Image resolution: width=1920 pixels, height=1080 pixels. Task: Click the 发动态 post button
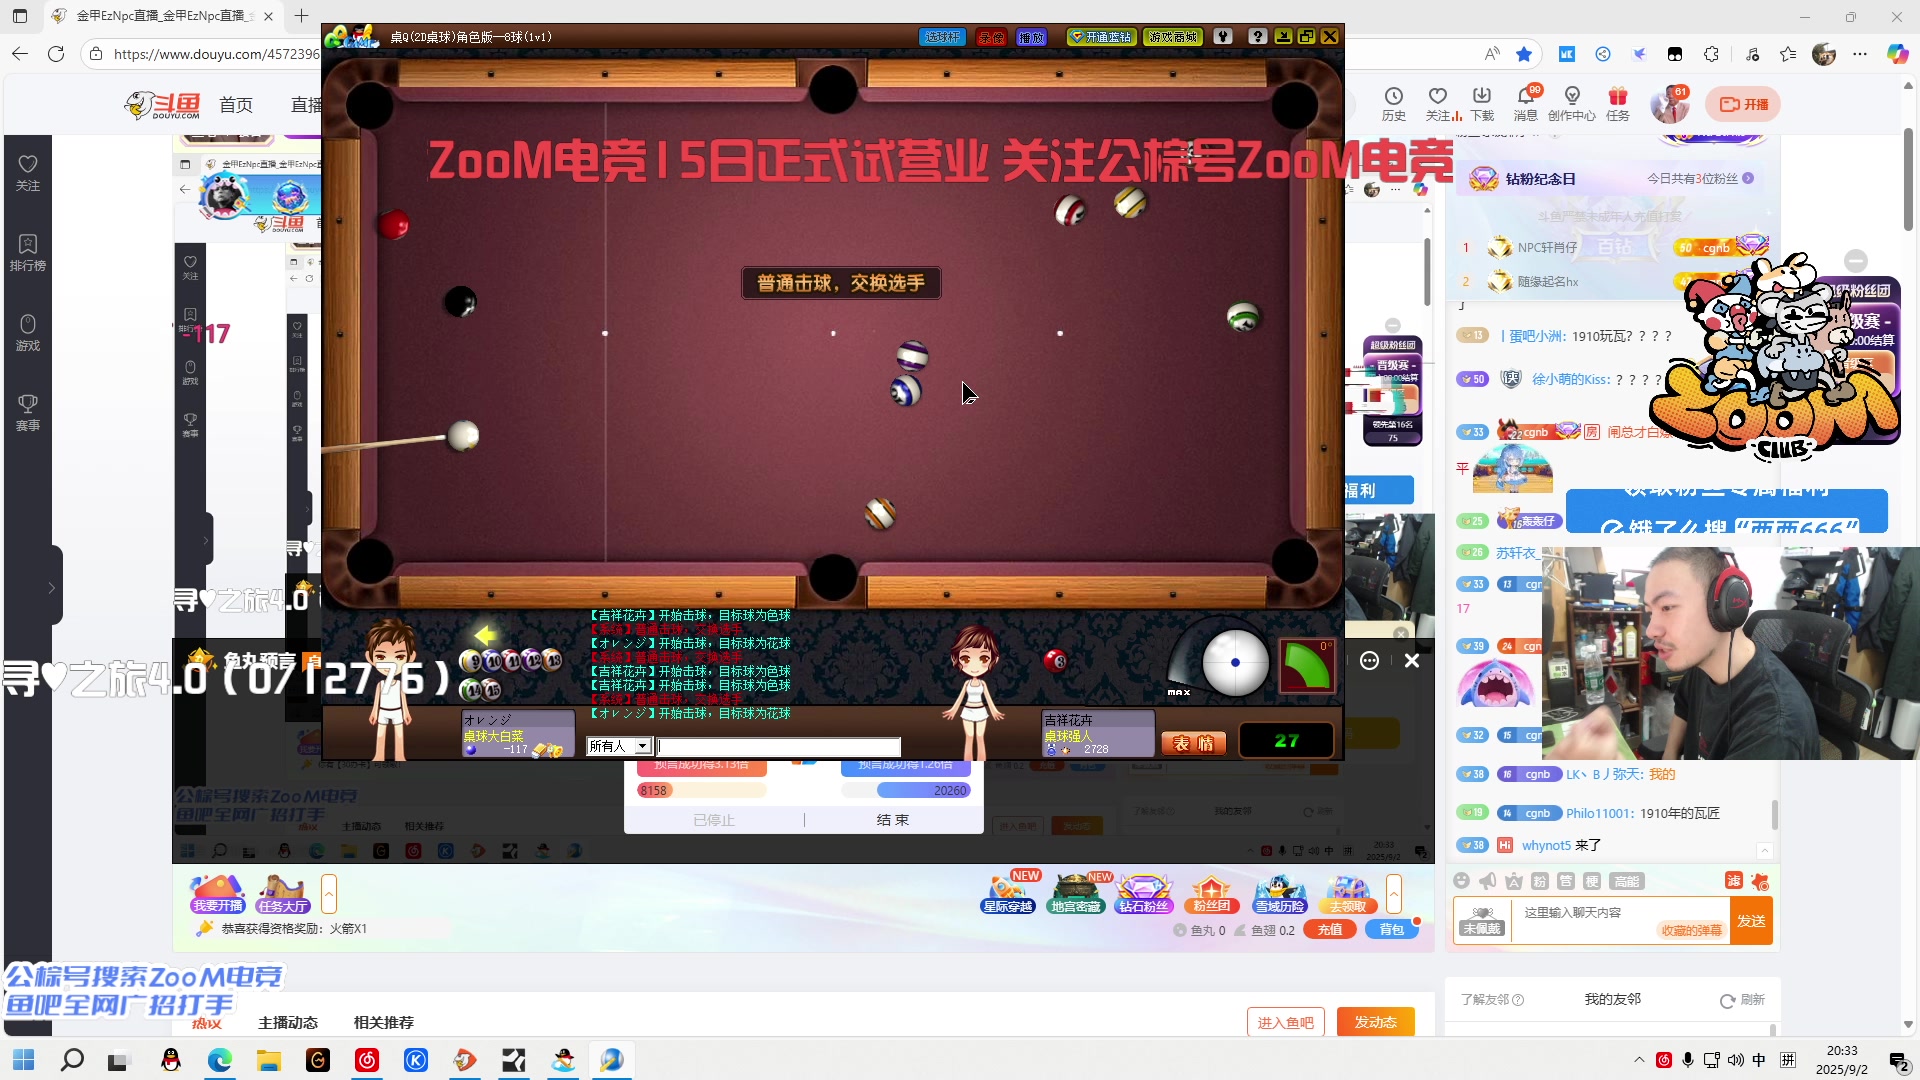point(1376,1022)
